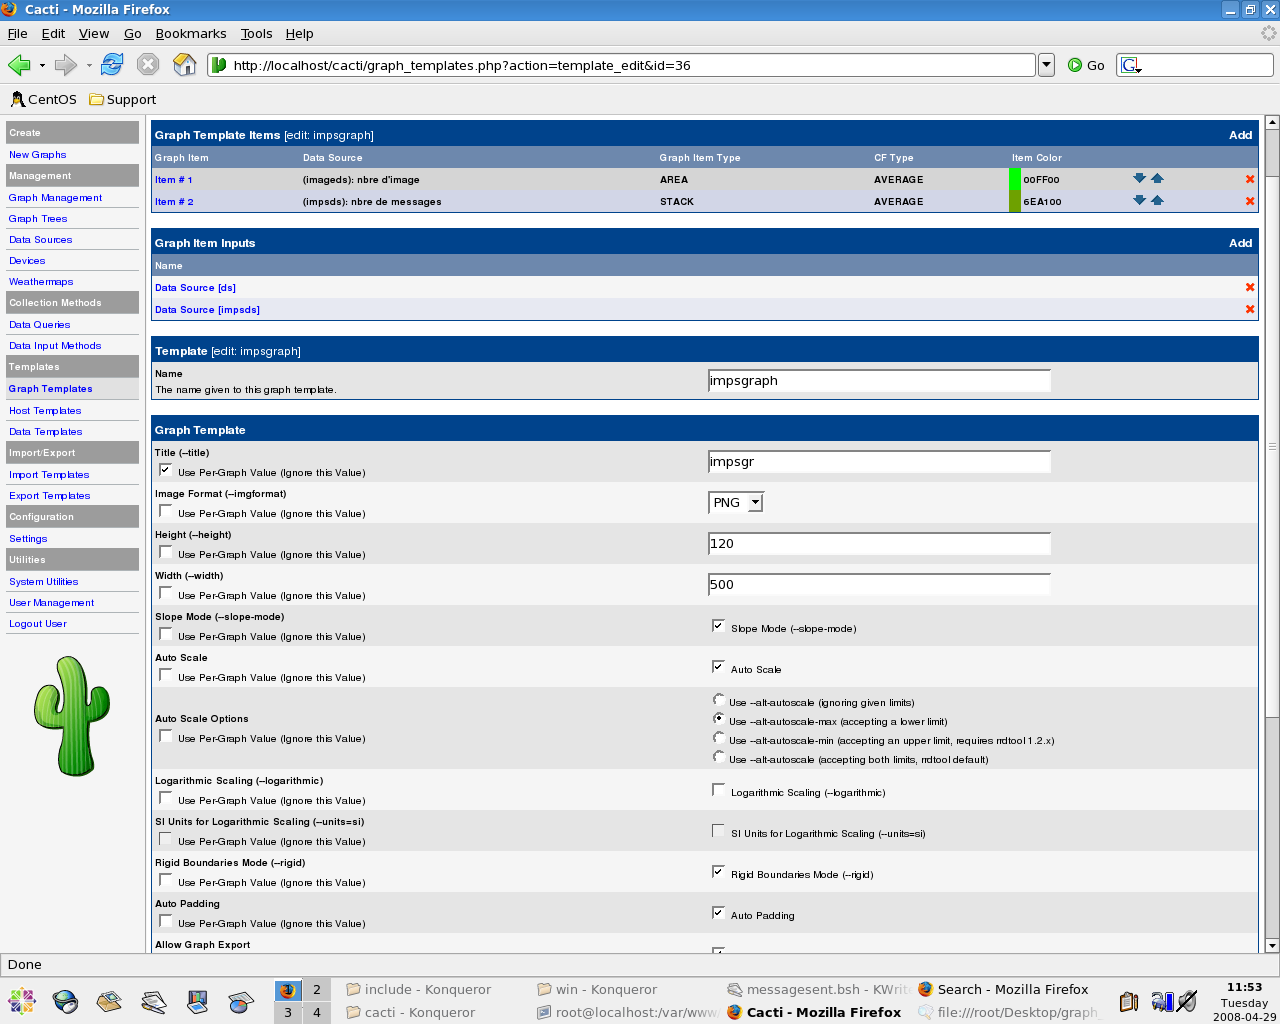Stop loading with the stop icon
Screen dimensions: 1280x1024
point(148,65)
